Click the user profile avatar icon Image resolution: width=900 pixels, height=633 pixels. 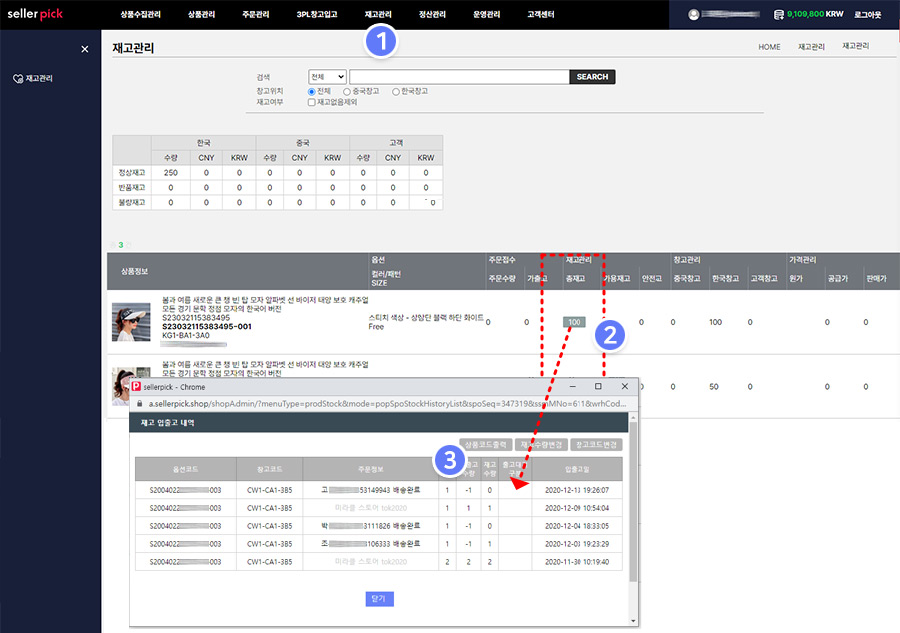[694, 14]
